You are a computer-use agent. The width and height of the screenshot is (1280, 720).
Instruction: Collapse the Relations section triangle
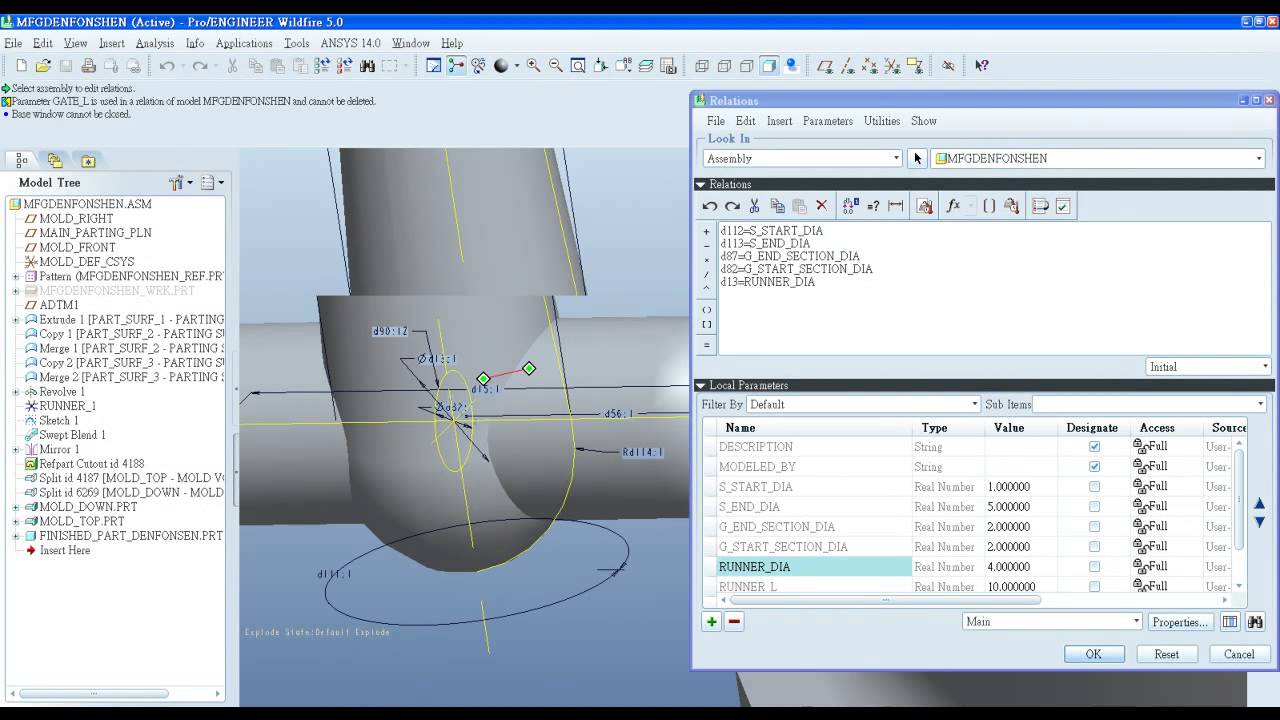700,184
